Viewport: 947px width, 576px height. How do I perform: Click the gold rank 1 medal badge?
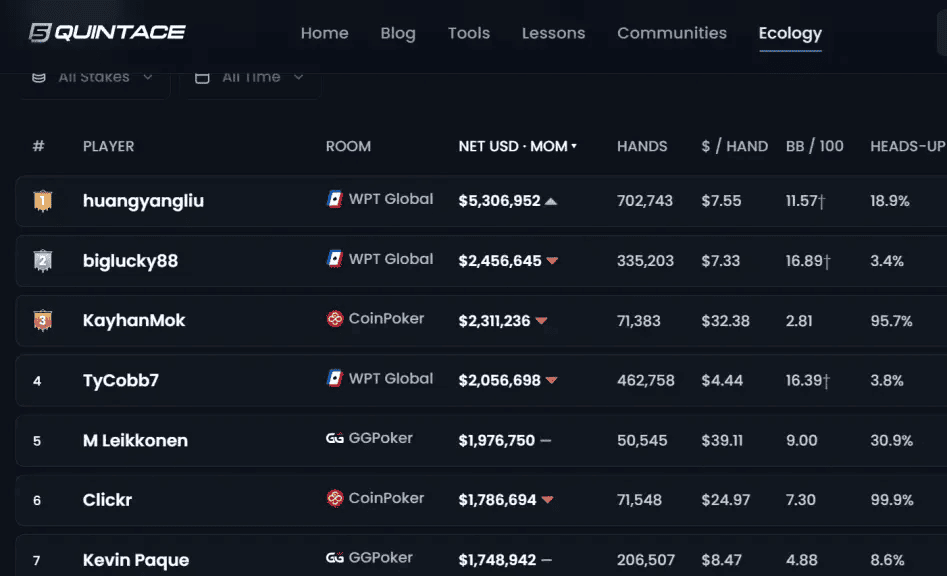(x=42, y=200)
